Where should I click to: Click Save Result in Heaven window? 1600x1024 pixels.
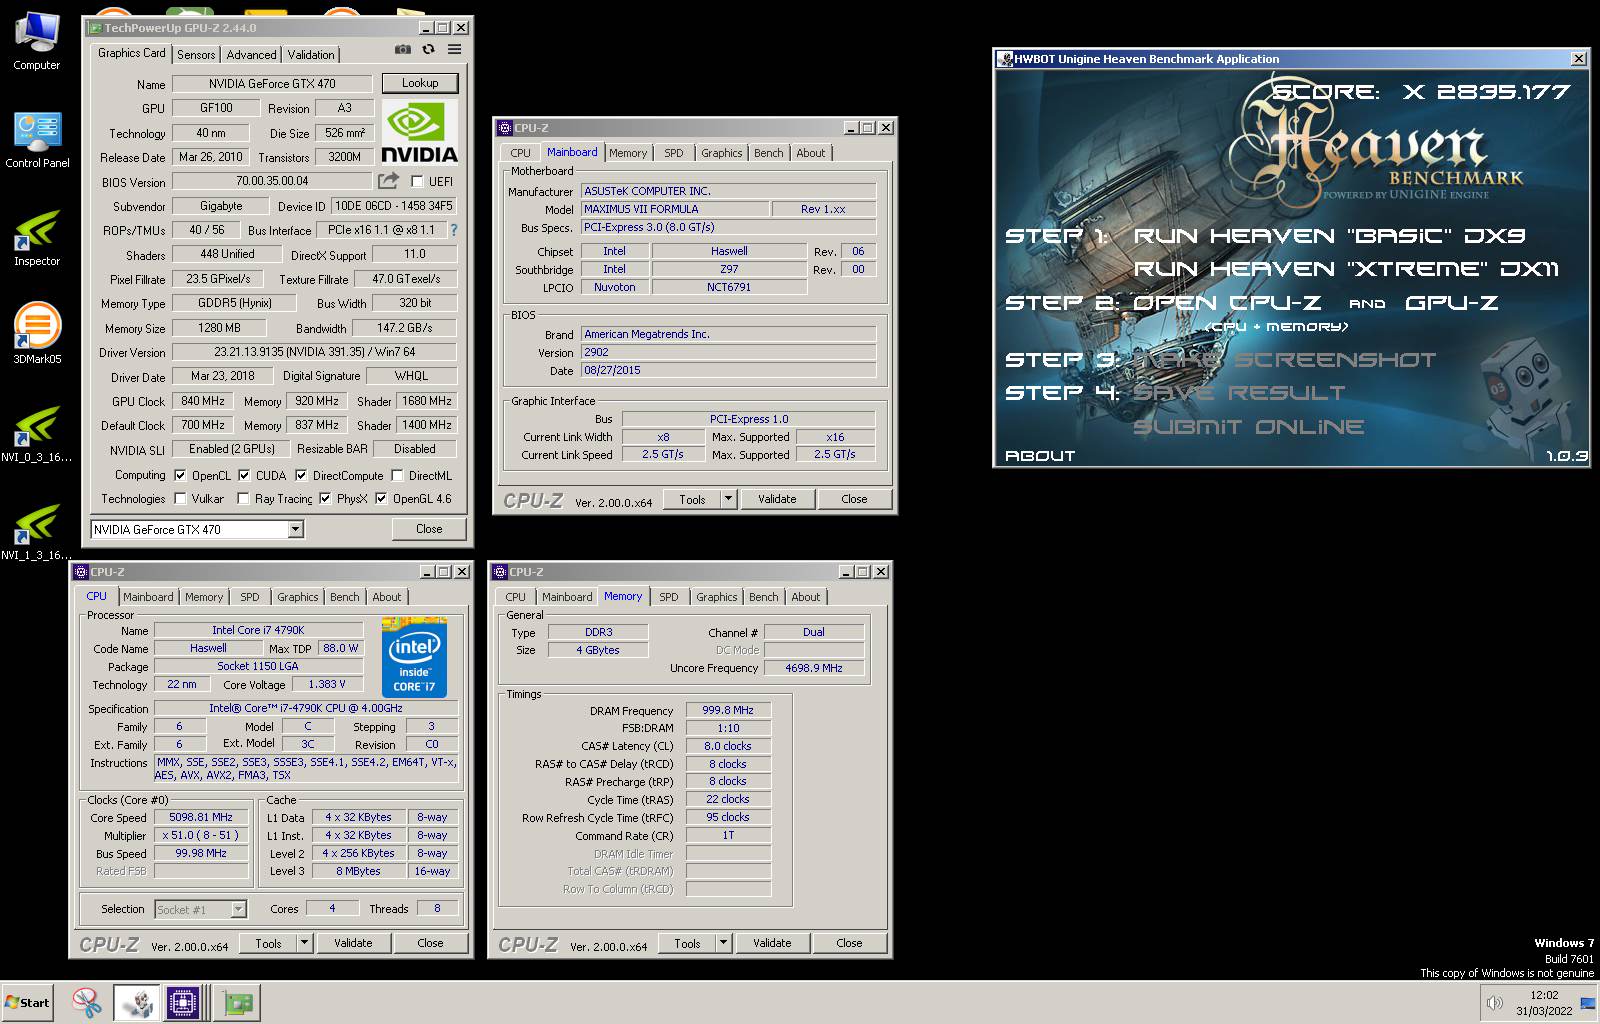click(x=1239, y=393)
